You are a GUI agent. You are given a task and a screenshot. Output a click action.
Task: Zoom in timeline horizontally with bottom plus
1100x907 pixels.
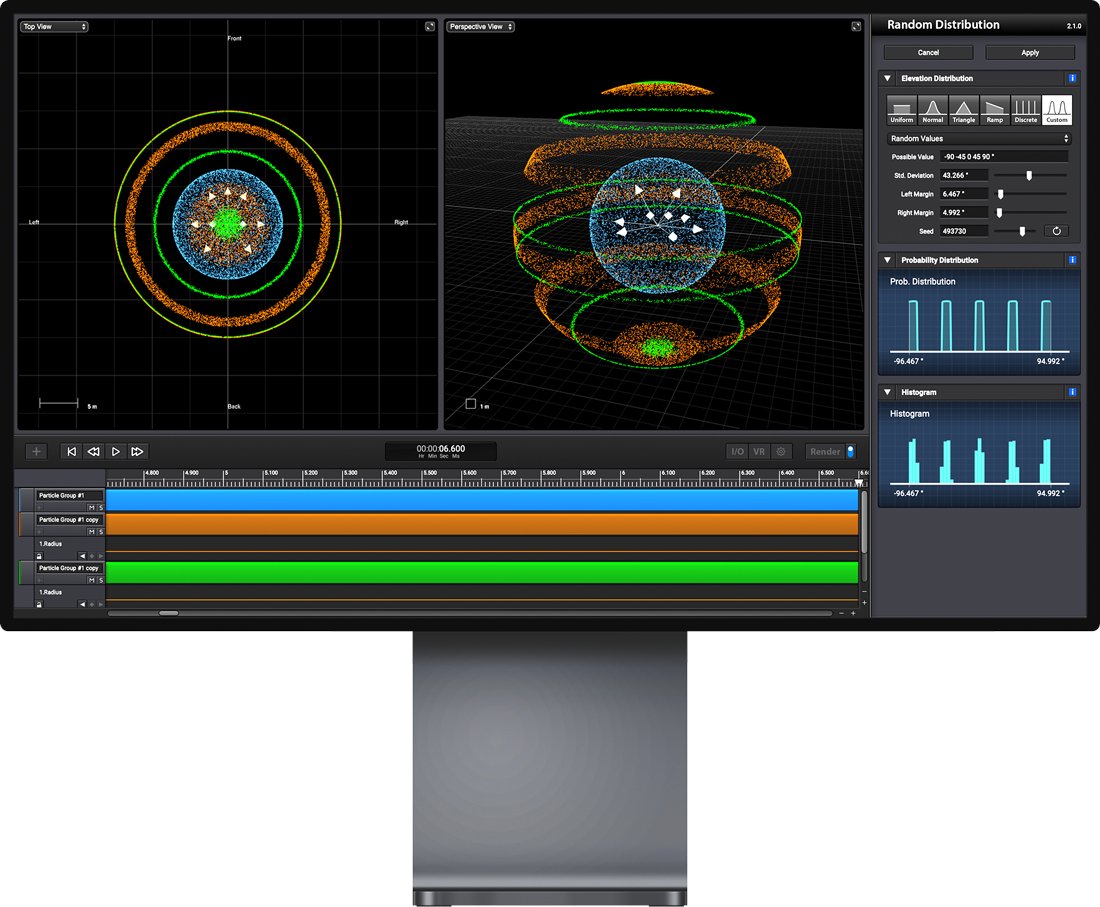point(853,613)
